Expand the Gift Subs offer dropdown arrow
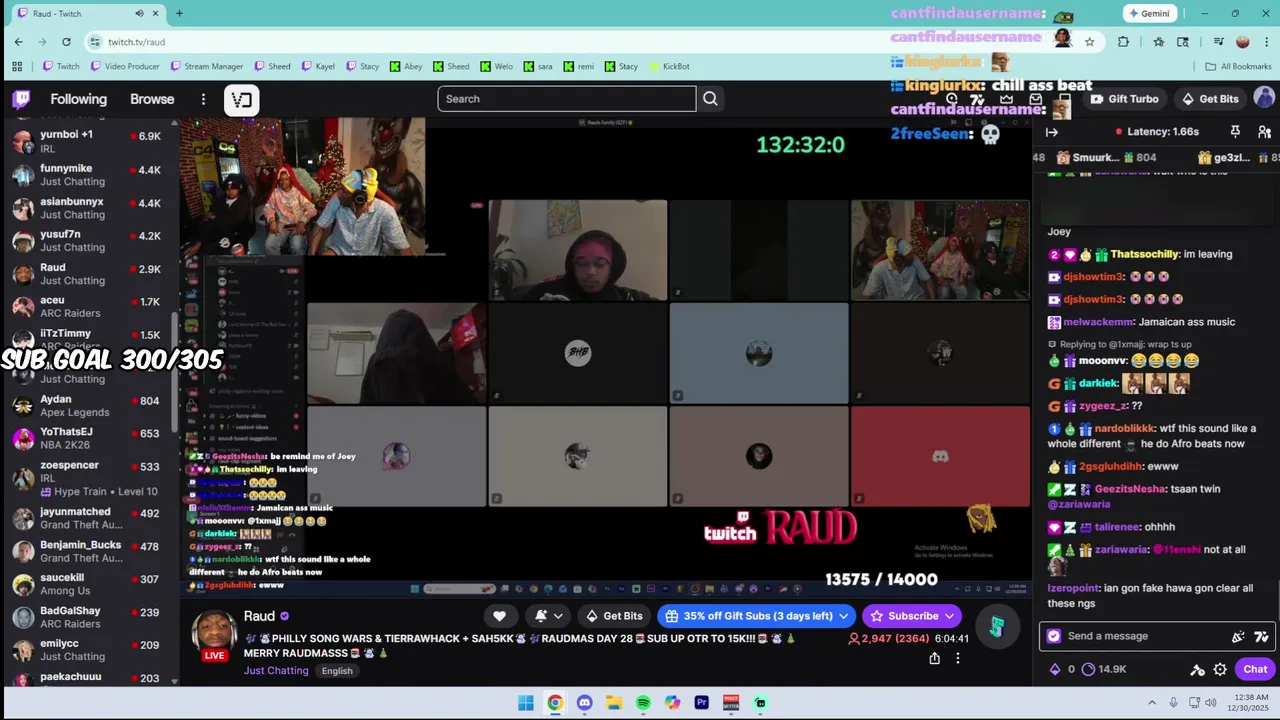The image size is (1280, 720). (x=844, y=616)
